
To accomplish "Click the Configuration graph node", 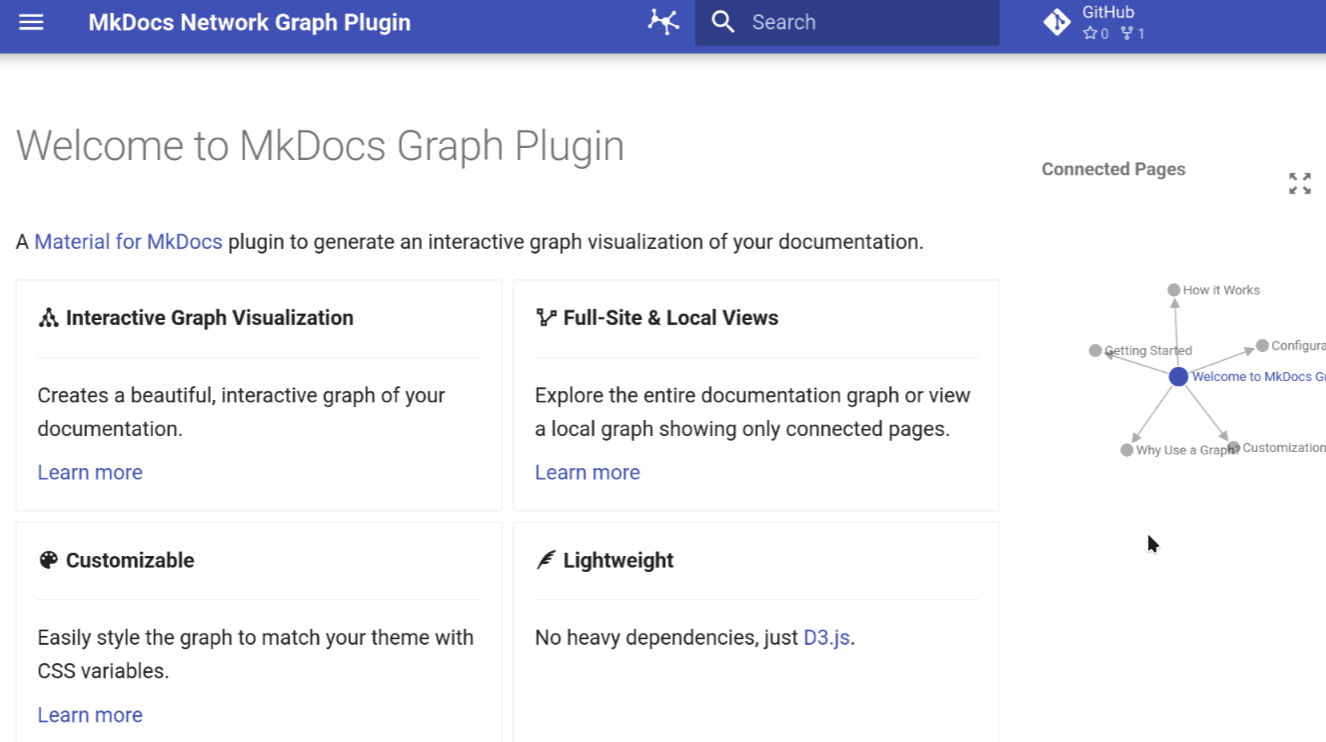I will pyautogui.click(x=1262, y=346).
